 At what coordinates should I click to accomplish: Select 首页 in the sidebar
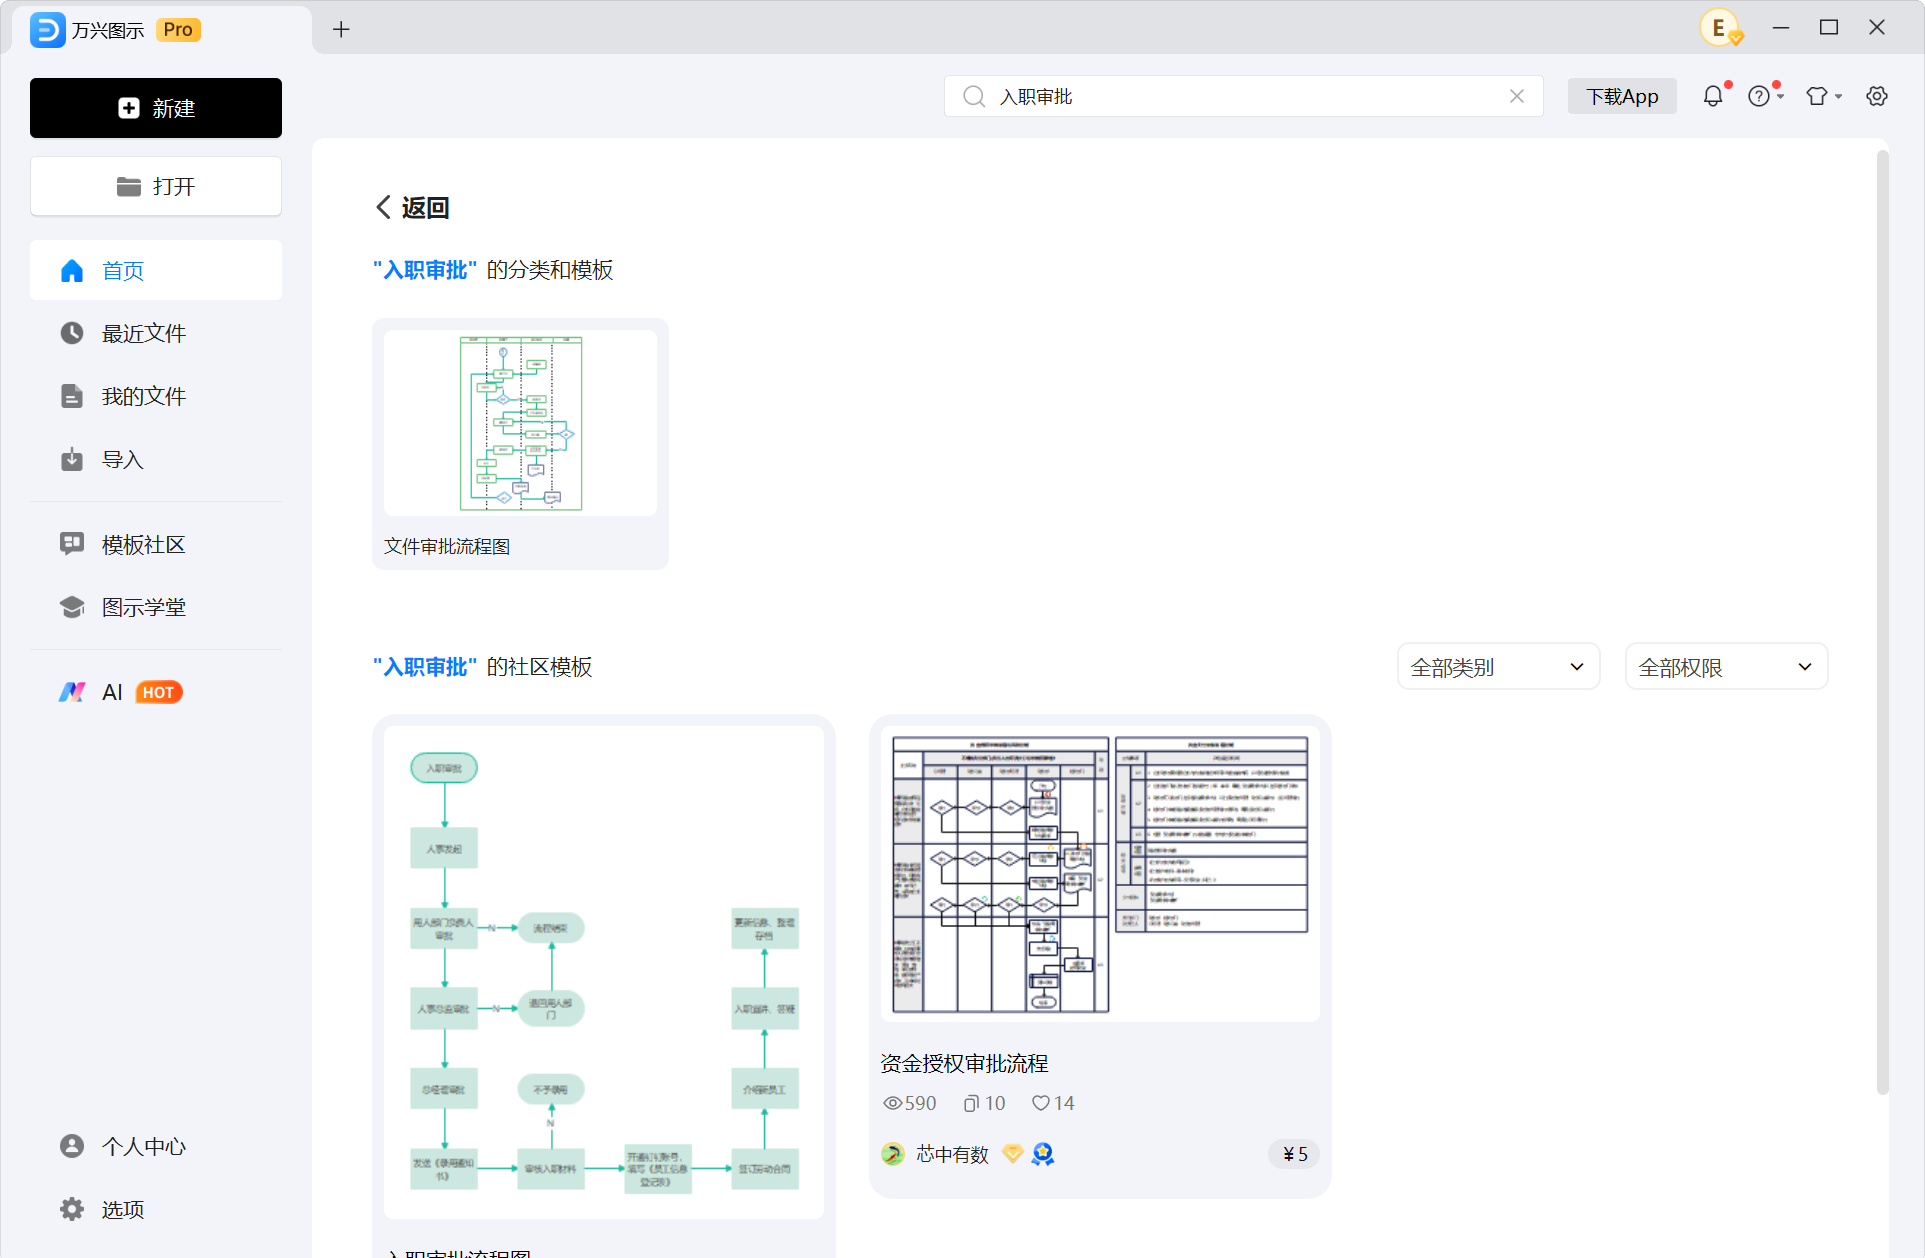[156, 270]
